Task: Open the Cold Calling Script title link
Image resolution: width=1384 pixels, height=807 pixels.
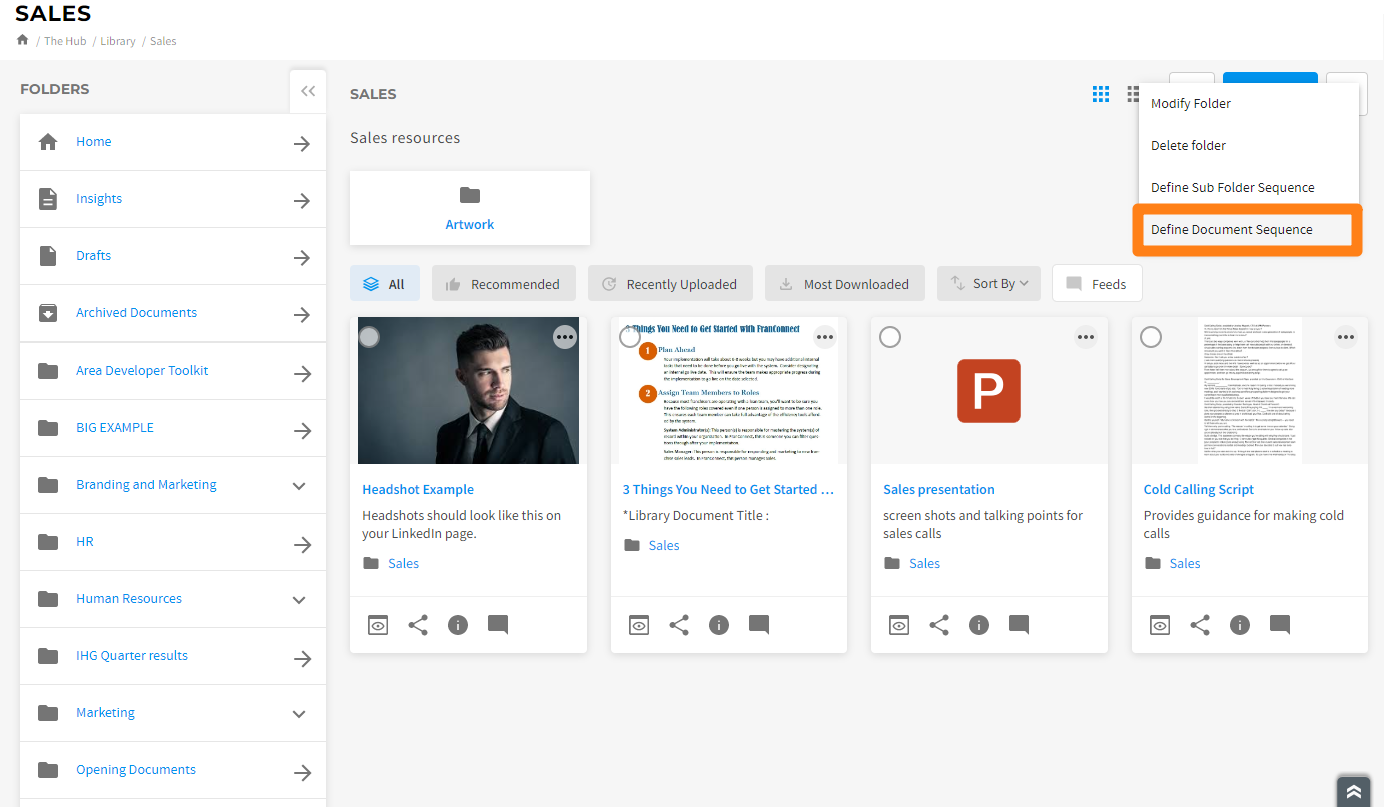Action: tap(1198, 490)
